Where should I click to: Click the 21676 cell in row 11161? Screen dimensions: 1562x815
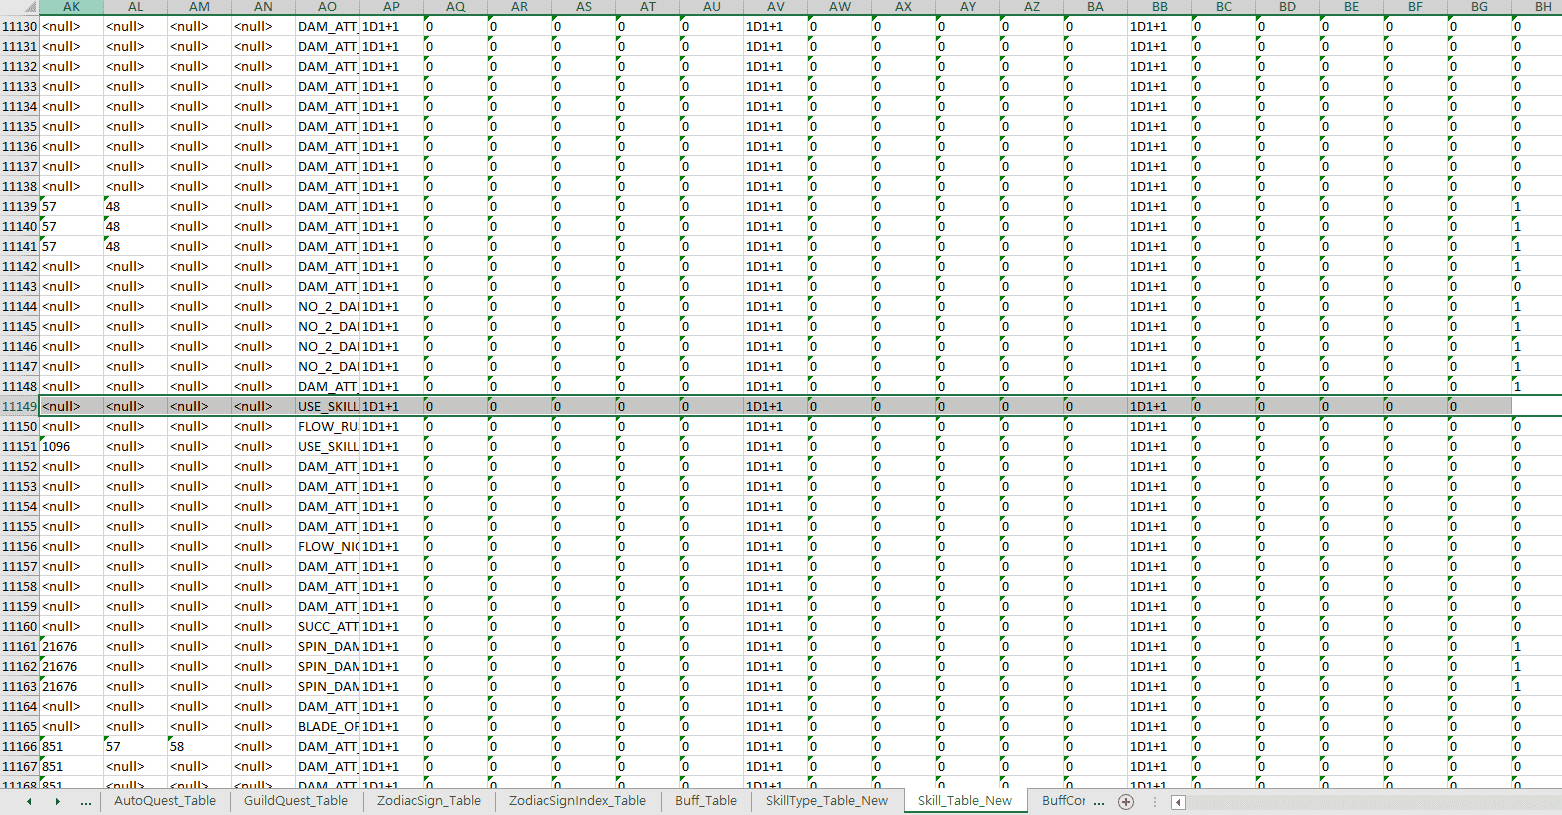click(x=71, y=647)
